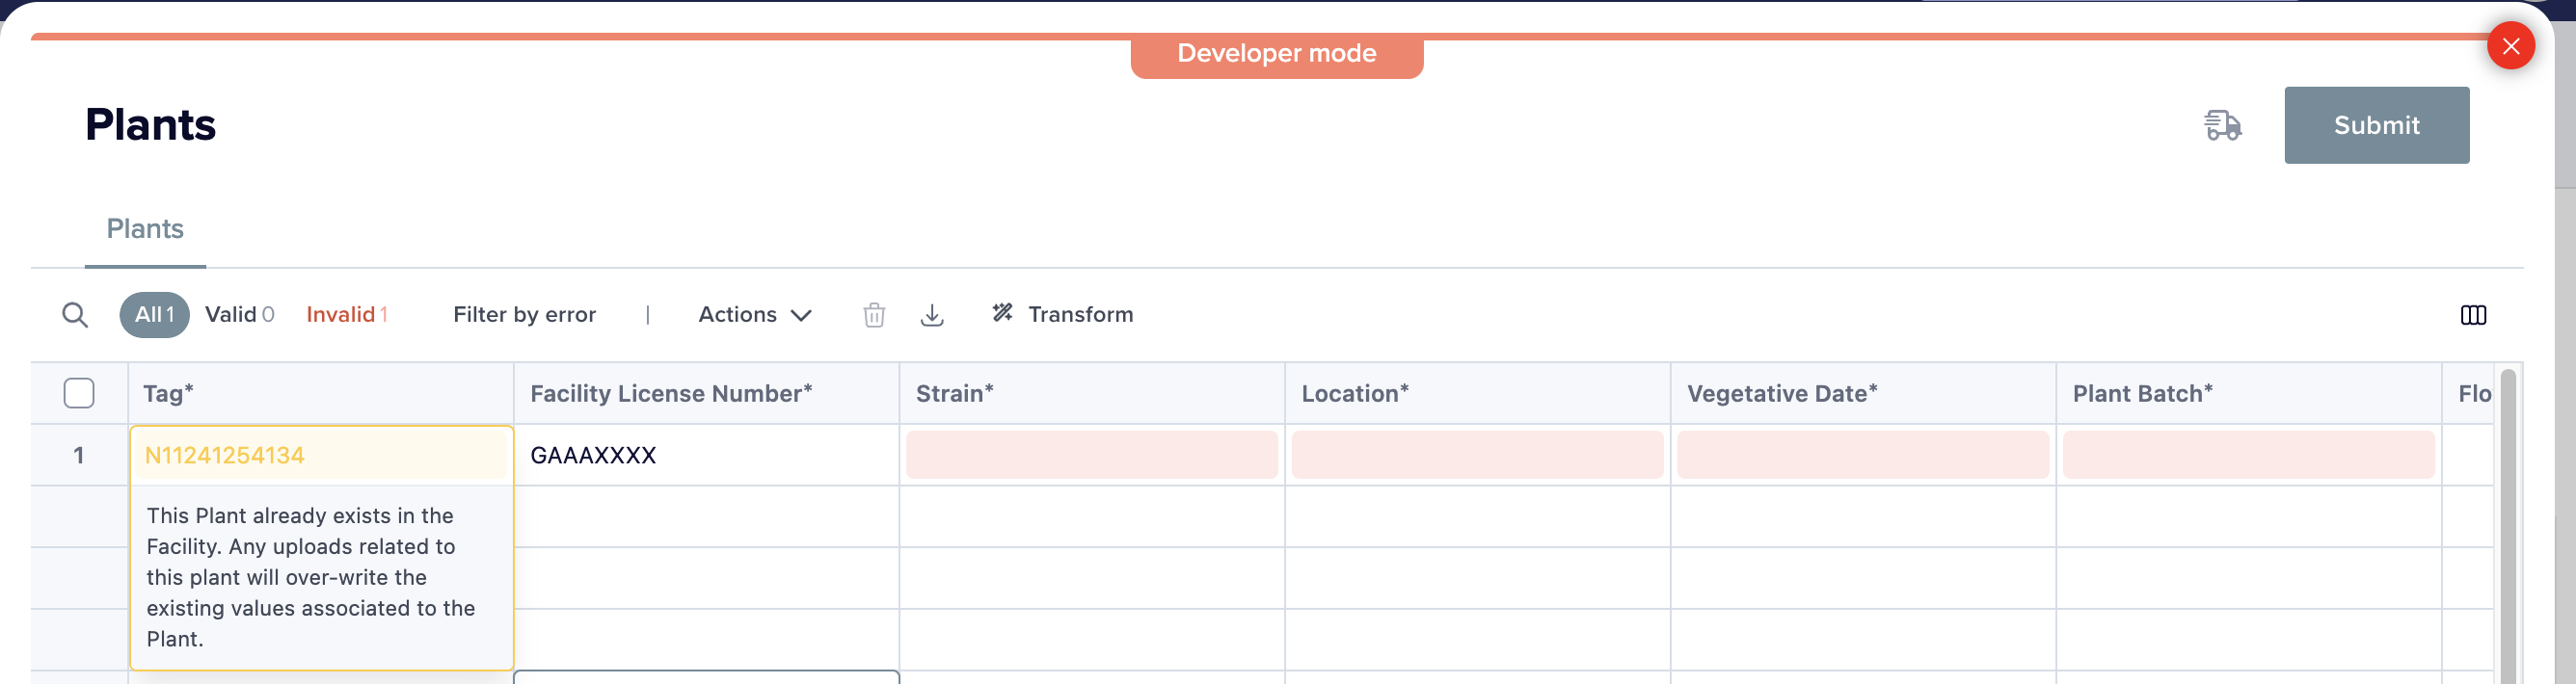Filter by Valid 0 rows
Screen dimensions: 2576x684
240,314
